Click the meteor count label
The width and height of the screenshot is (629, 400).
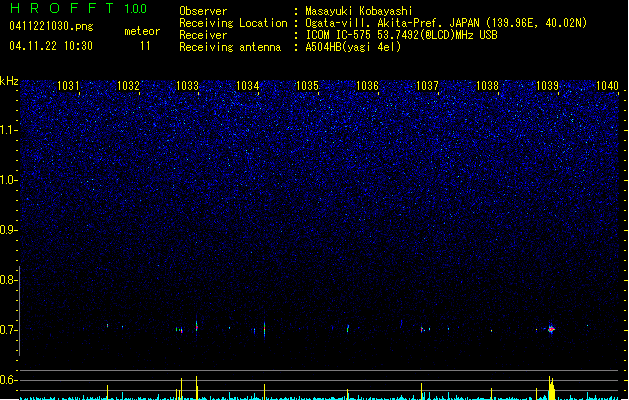click(x=142, y=31)
